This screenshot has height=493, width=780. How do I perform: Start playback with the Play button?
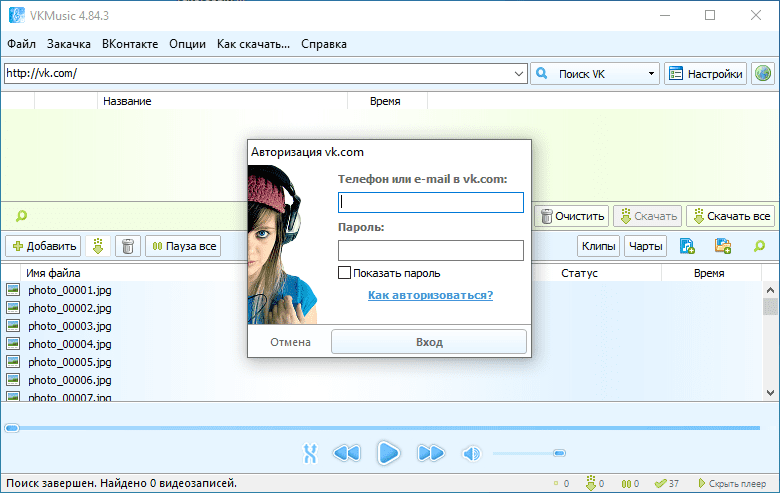pyautogui.click(x=388, y=453)
